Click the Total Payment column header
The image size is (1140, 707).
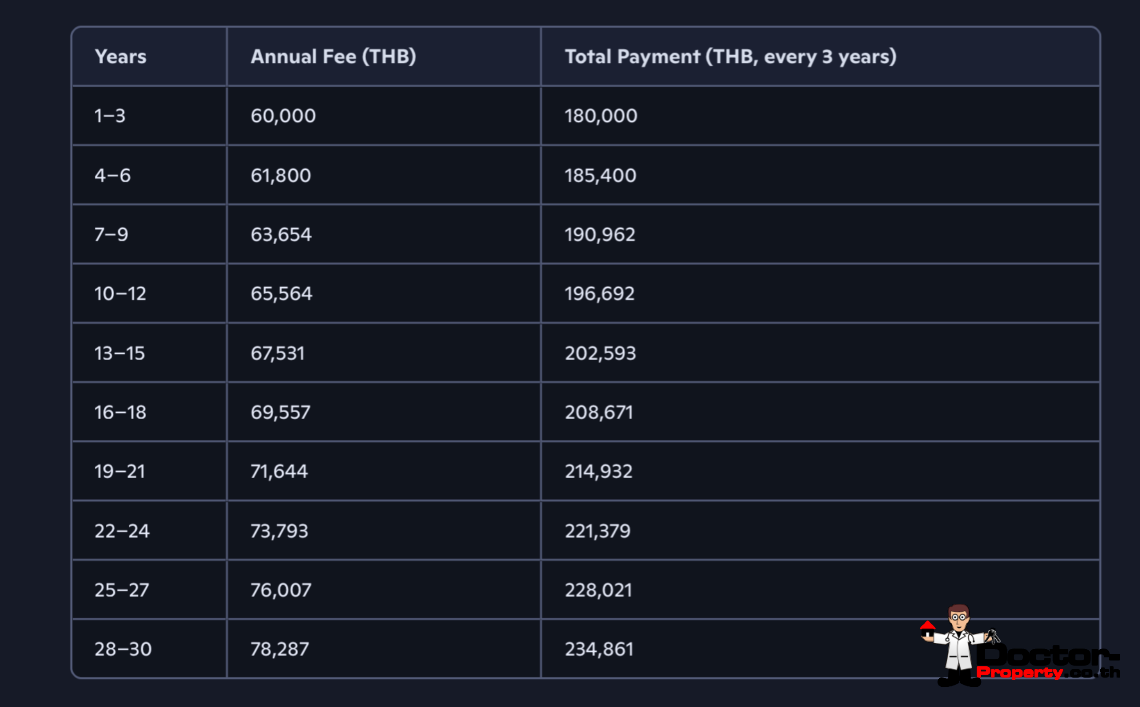(x=730, y=57)
